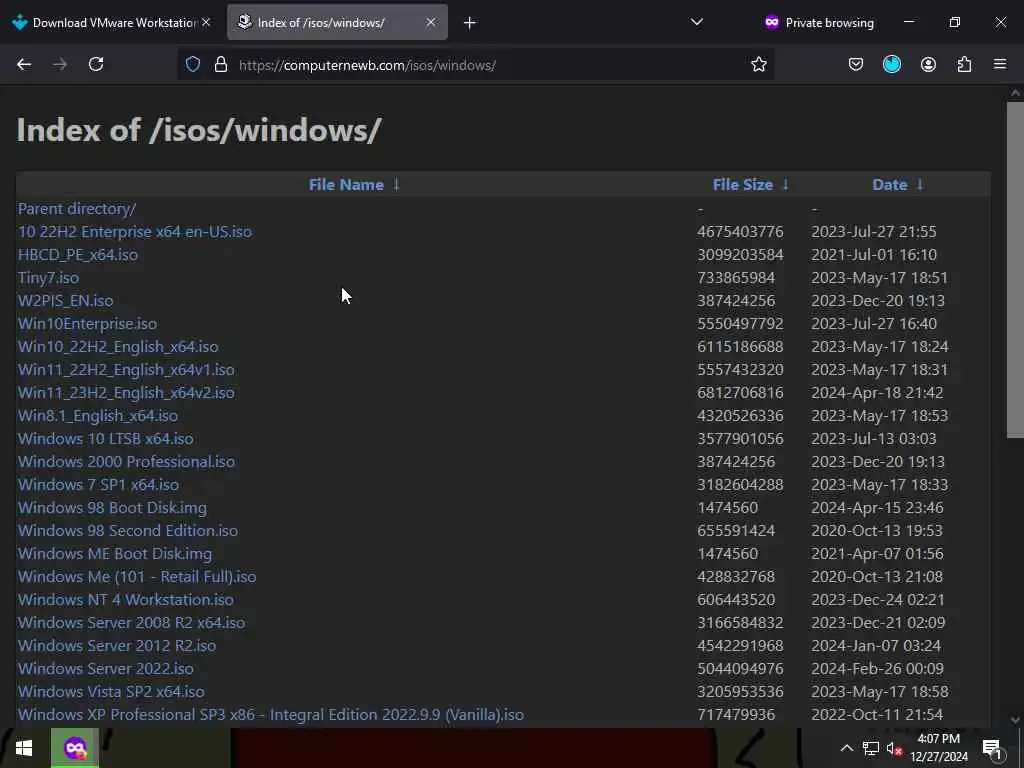Select file size 4675403776 text
1024x768 pixels.
click(x=740, y=232)
